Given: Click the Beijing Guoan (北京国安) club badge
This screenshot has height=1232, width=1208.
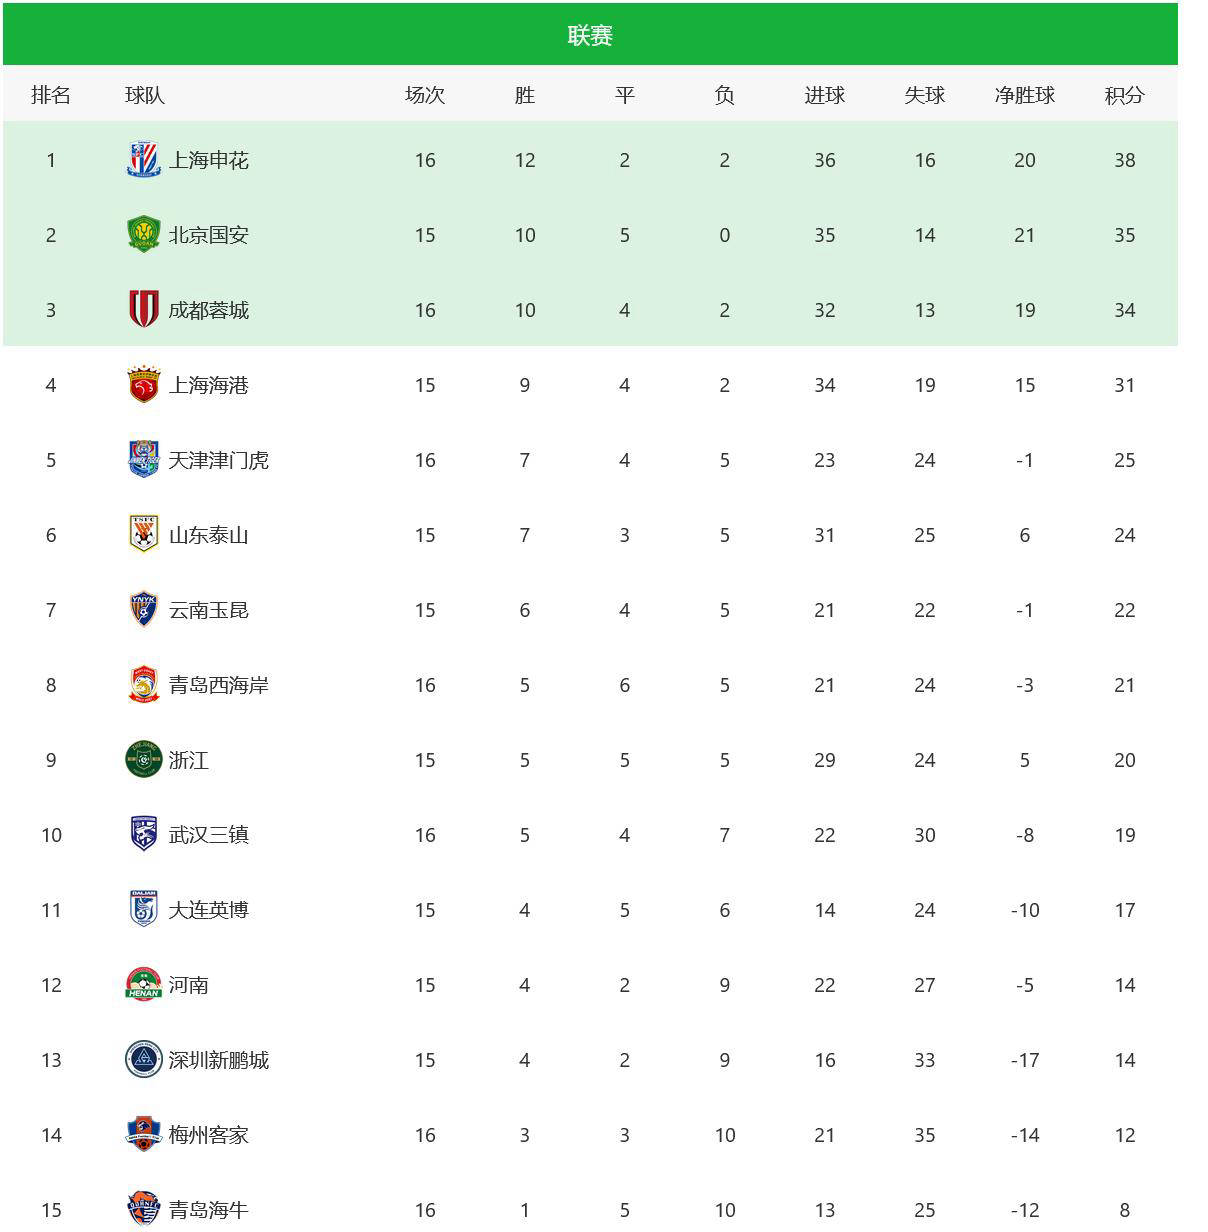Looking at the screenshot, I should 143,235.
